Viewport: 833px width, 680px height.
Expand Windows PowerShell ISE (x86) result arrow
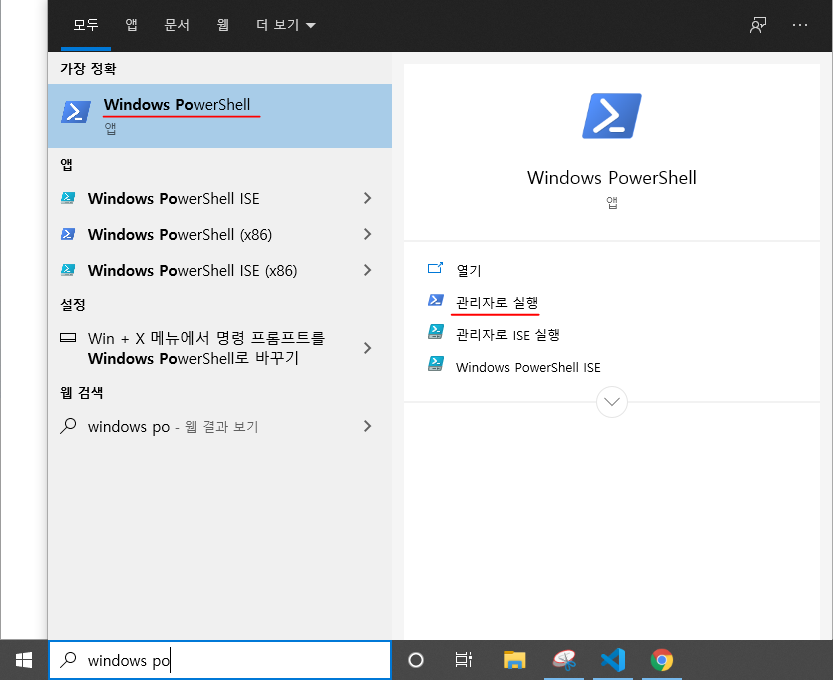click(368, 270)
